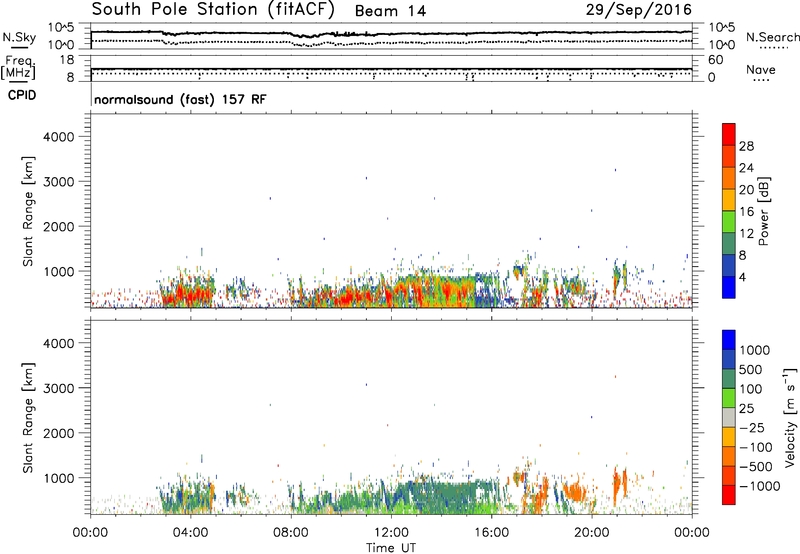Click the '16:00' time tick label
This screenshot has height=554, width=800.
[491, 533]
